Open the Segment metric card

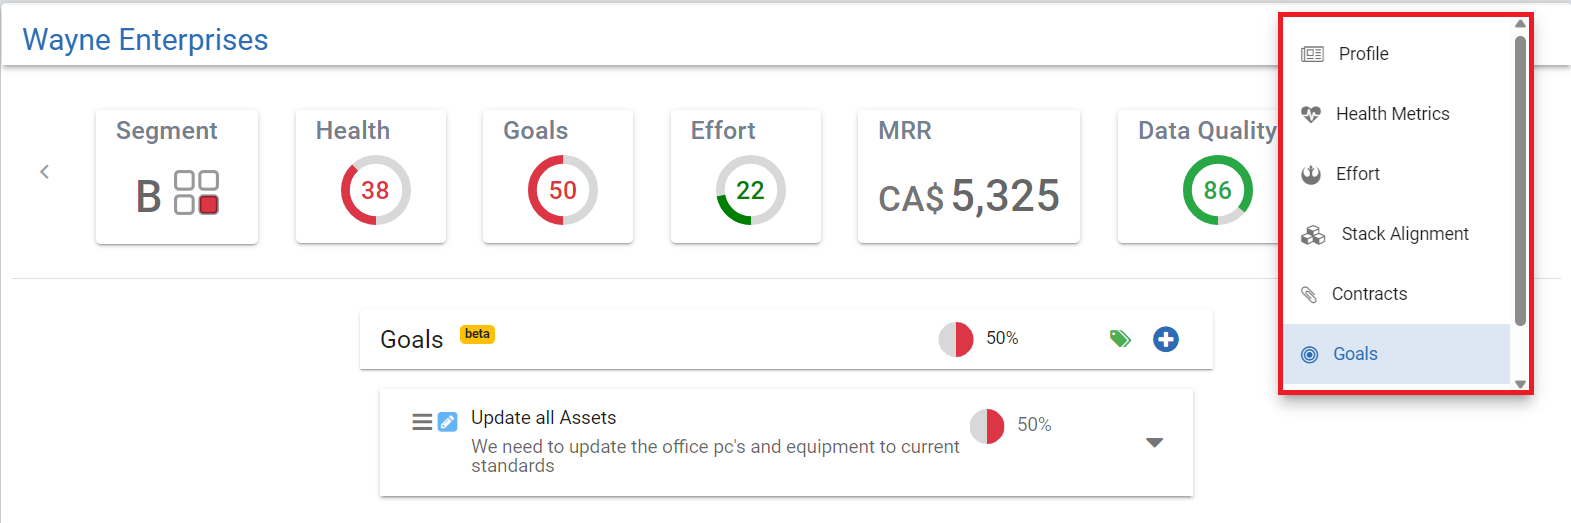(x=177, y=177)
